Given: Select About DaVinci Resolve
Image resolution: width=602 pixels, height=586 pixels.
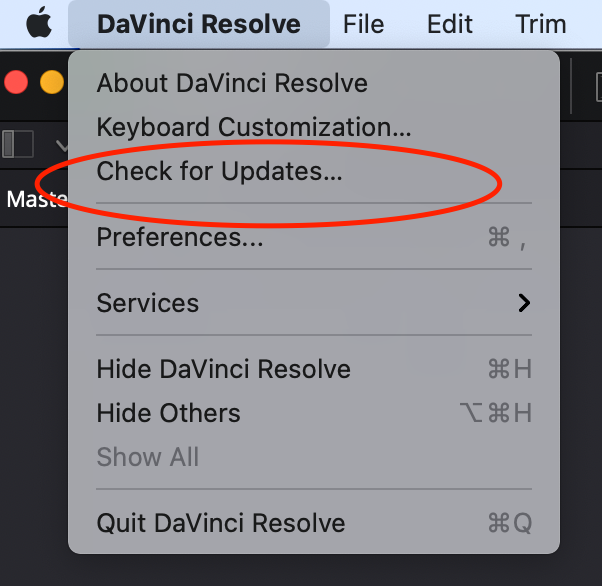Looking at the screenshot, I should pyautogui.click(x=232, y=83).
